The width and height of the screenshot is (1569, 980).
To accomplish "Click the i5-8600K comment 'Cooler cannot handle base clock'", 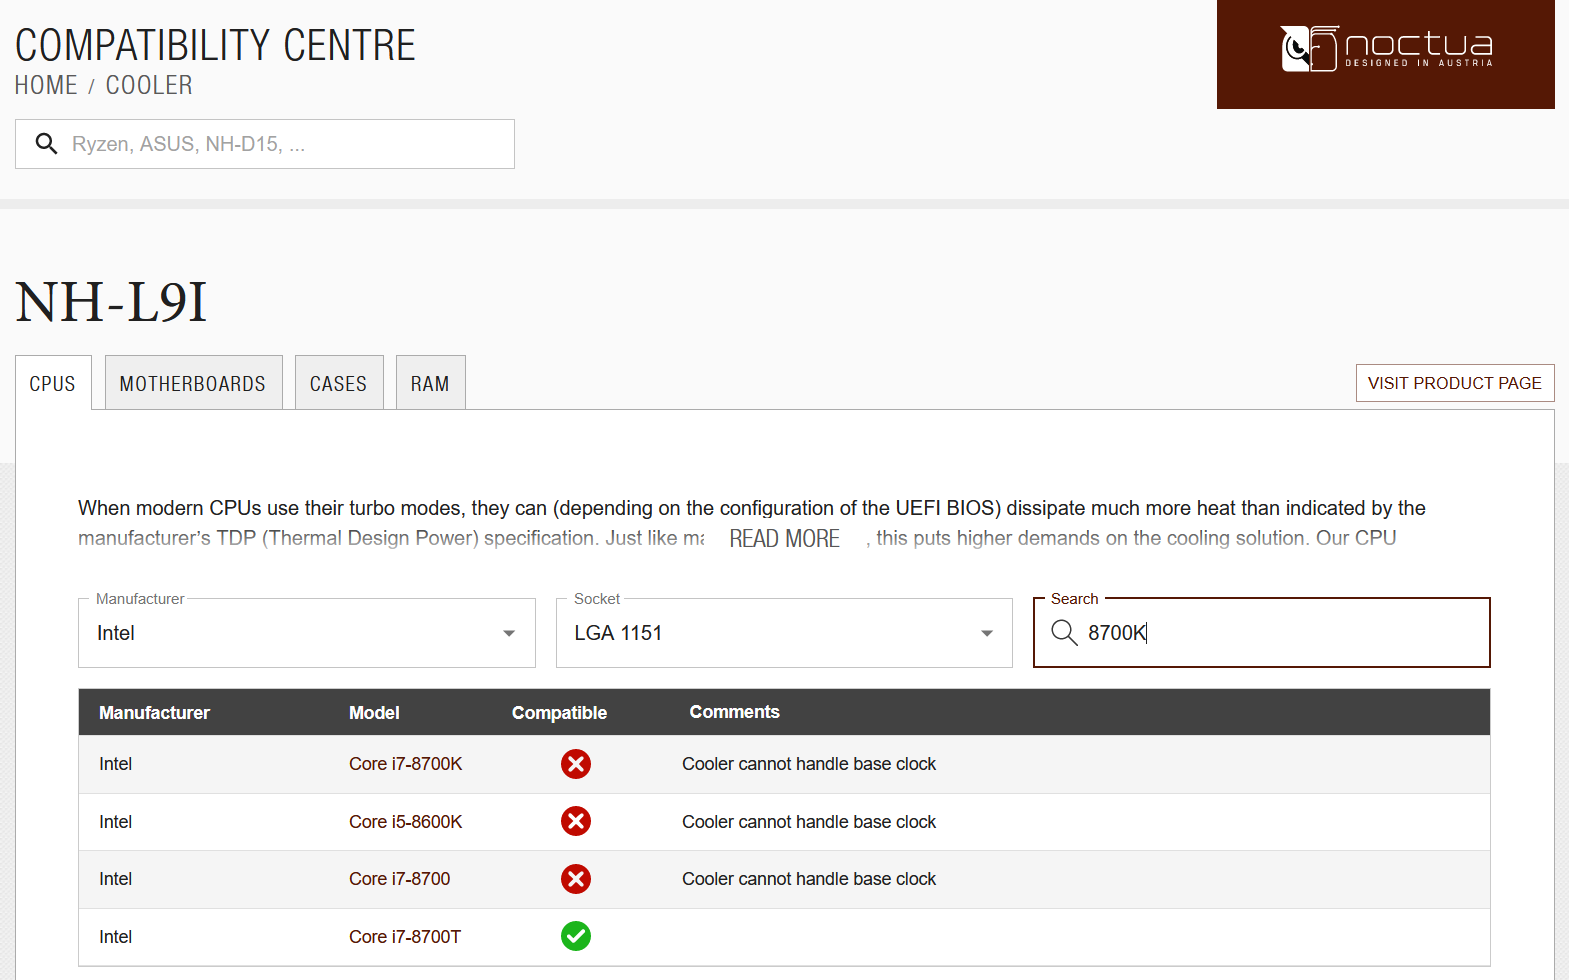I will 809,822.
